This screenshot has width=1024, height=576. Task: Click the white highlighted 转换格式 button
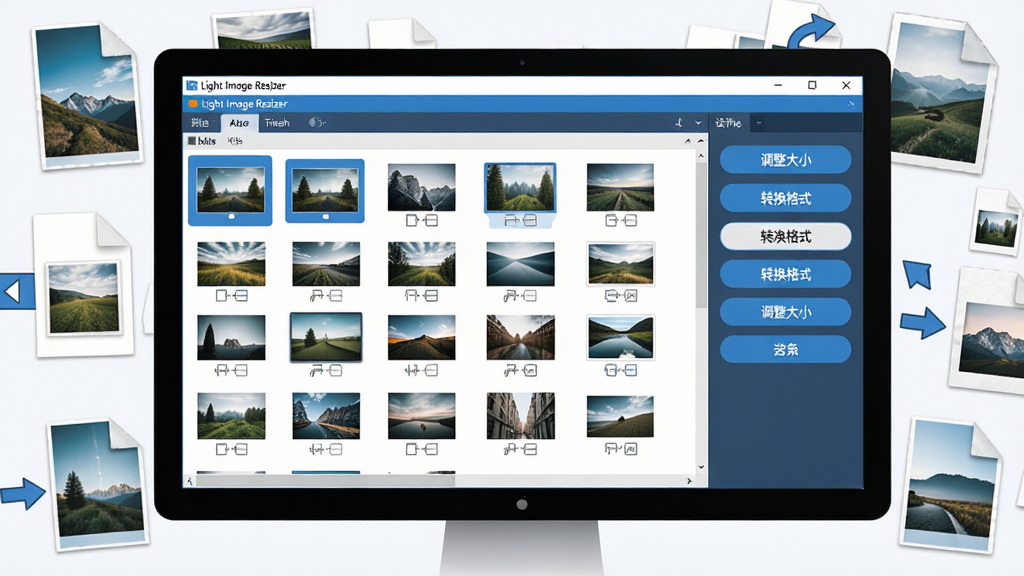pyautogui.click(x=786, y=236)
